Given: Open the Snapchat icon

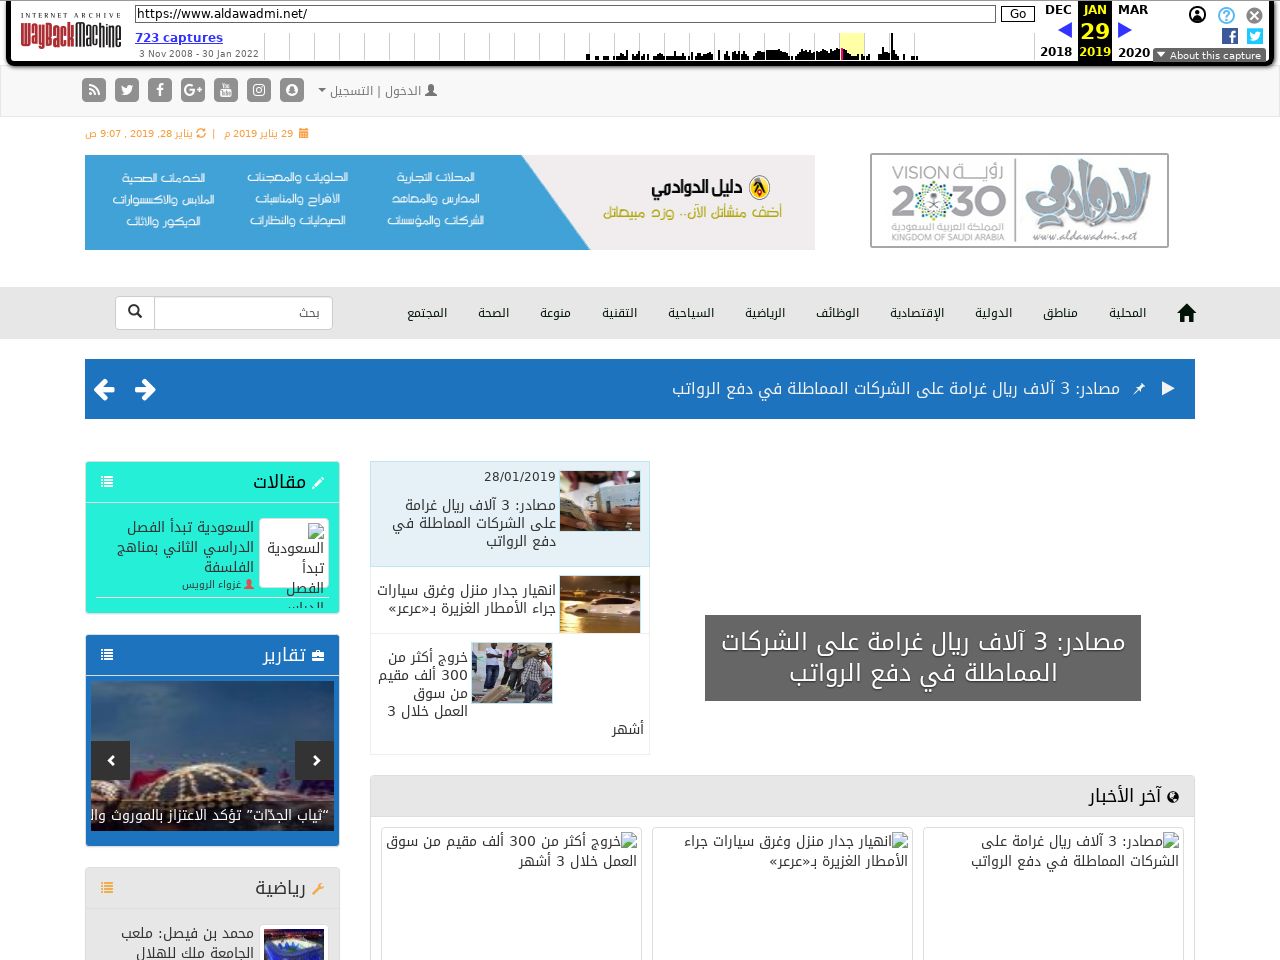Looking at the screenshot, I should point(292,90).
